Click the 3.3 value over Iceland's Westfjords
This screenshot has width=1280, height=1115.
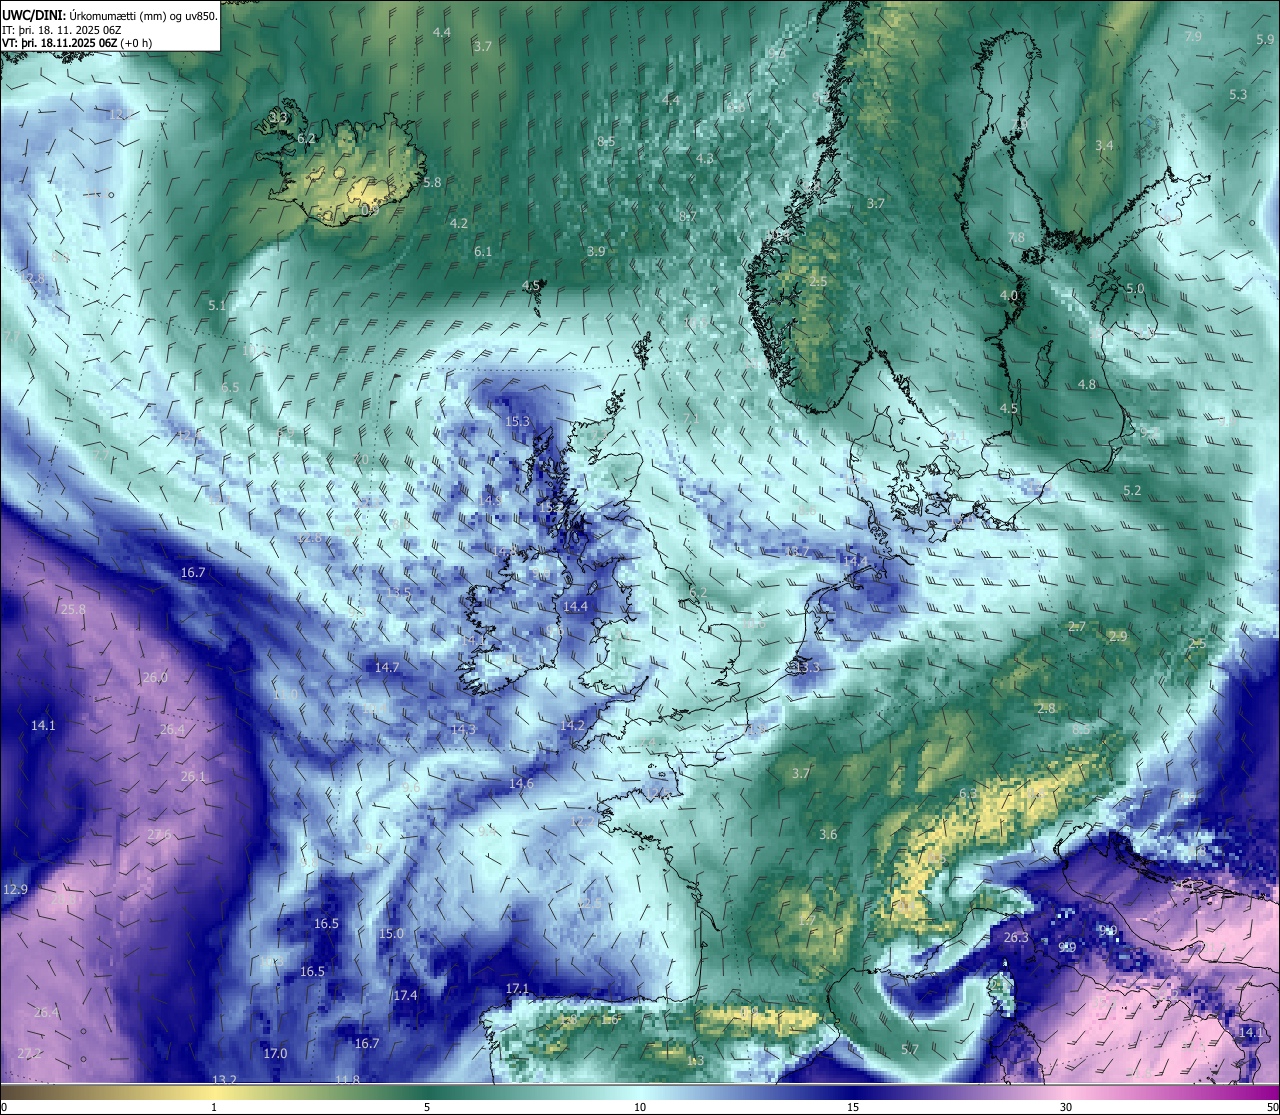point(278,117)
